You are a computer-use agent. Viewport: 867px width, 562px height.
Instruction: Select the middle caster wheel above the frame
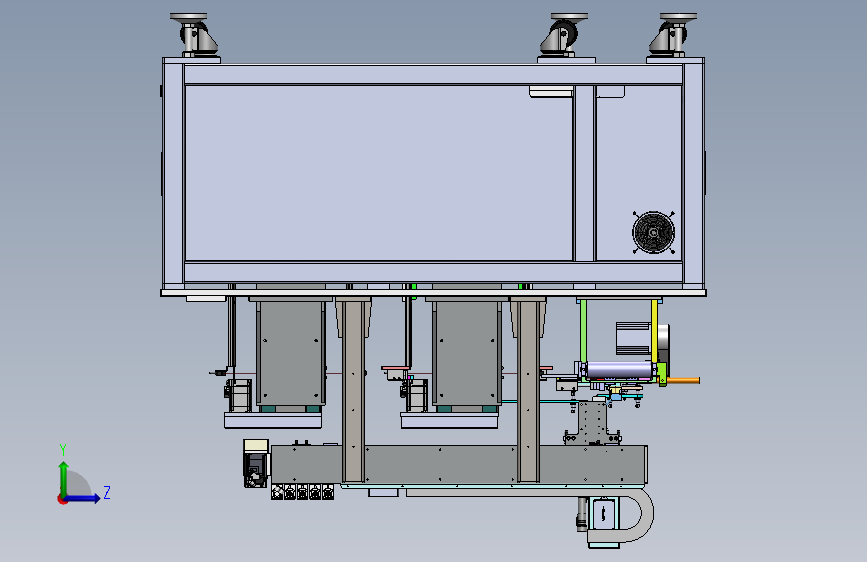pos(565,35)
